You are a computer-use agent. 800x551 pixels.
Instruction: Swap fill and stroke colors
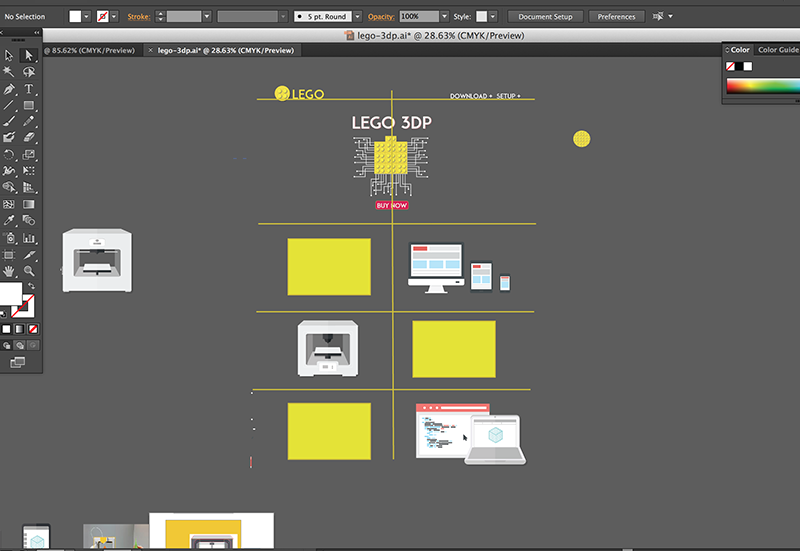click(x=32, y=286)
